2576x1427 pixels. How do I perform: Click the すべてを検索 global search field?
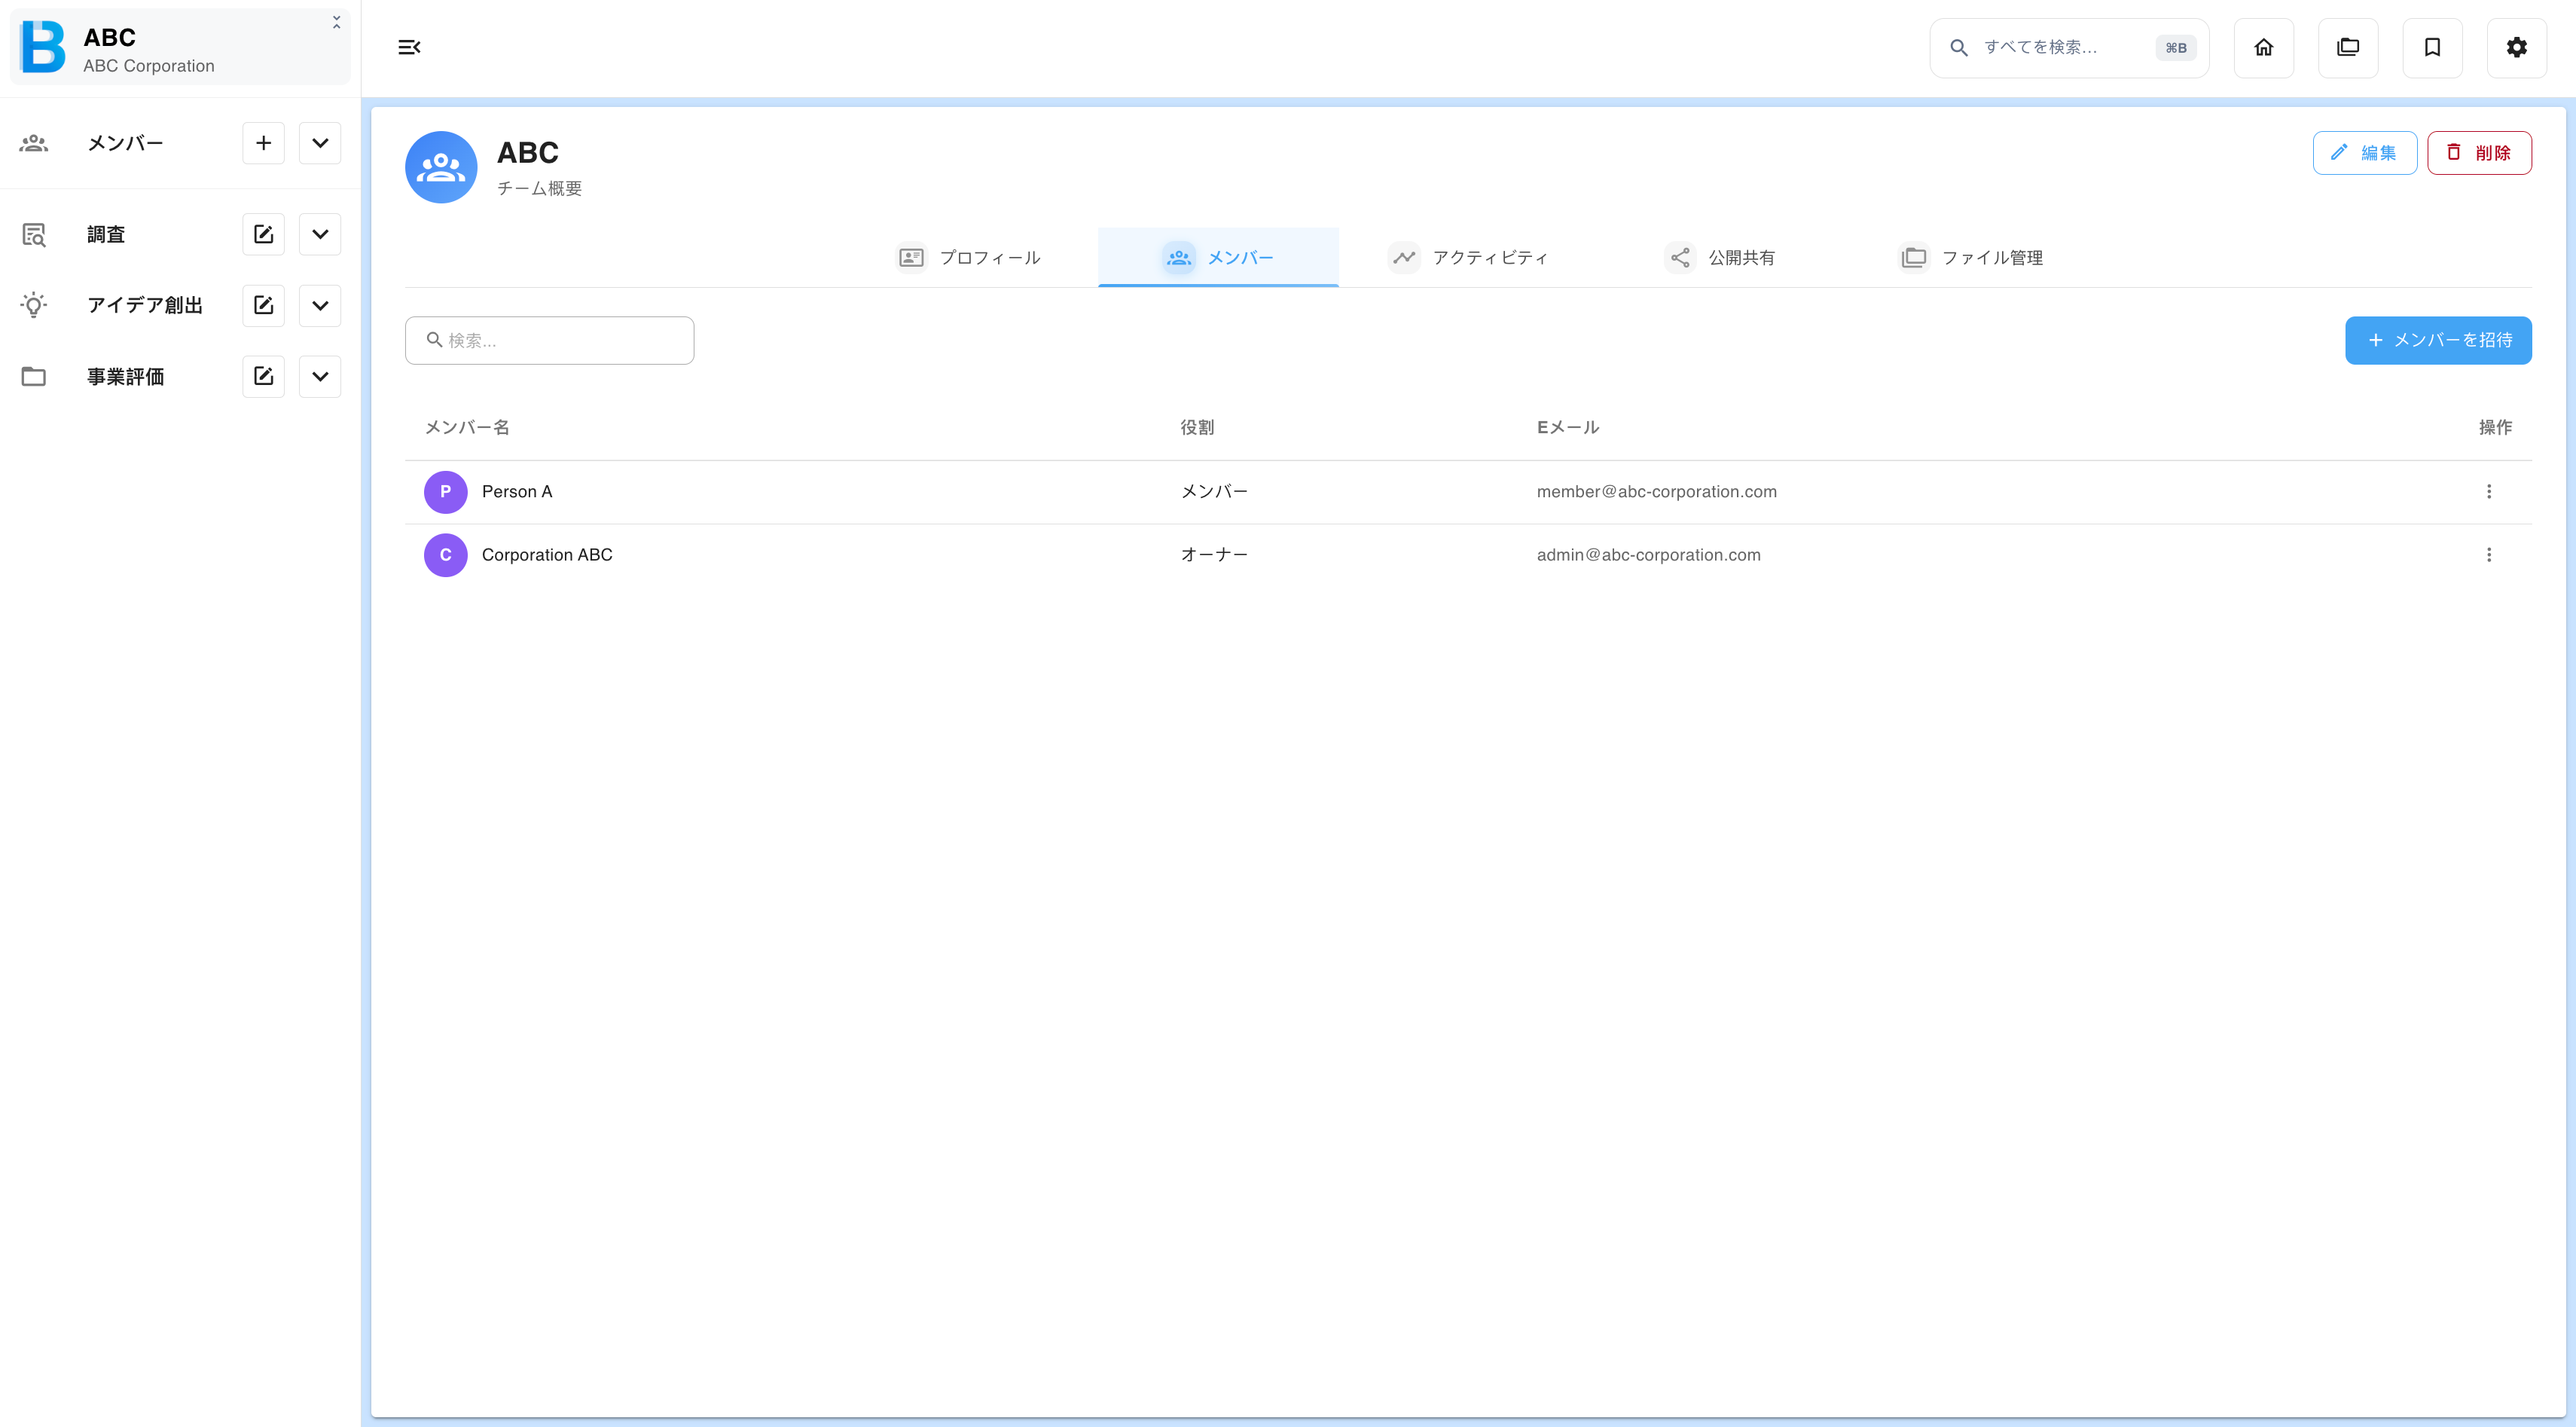click(x=2069, y=47)
